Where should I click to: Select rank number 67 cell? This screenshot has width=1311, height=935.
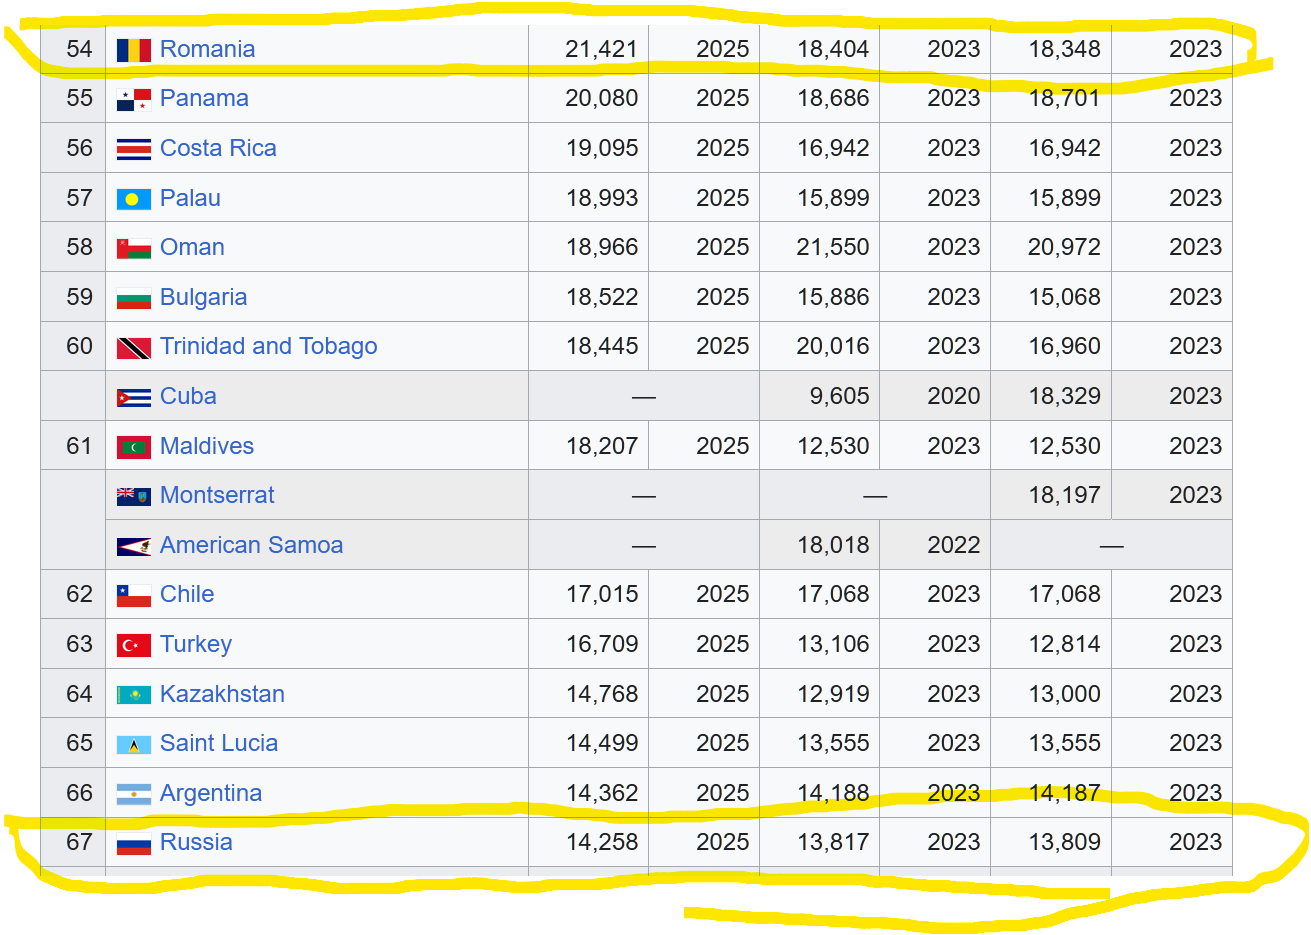point(73,842)
